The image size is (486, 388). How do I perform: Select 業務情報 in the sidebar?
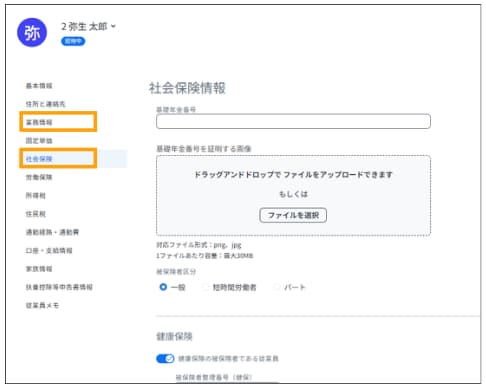39,122
